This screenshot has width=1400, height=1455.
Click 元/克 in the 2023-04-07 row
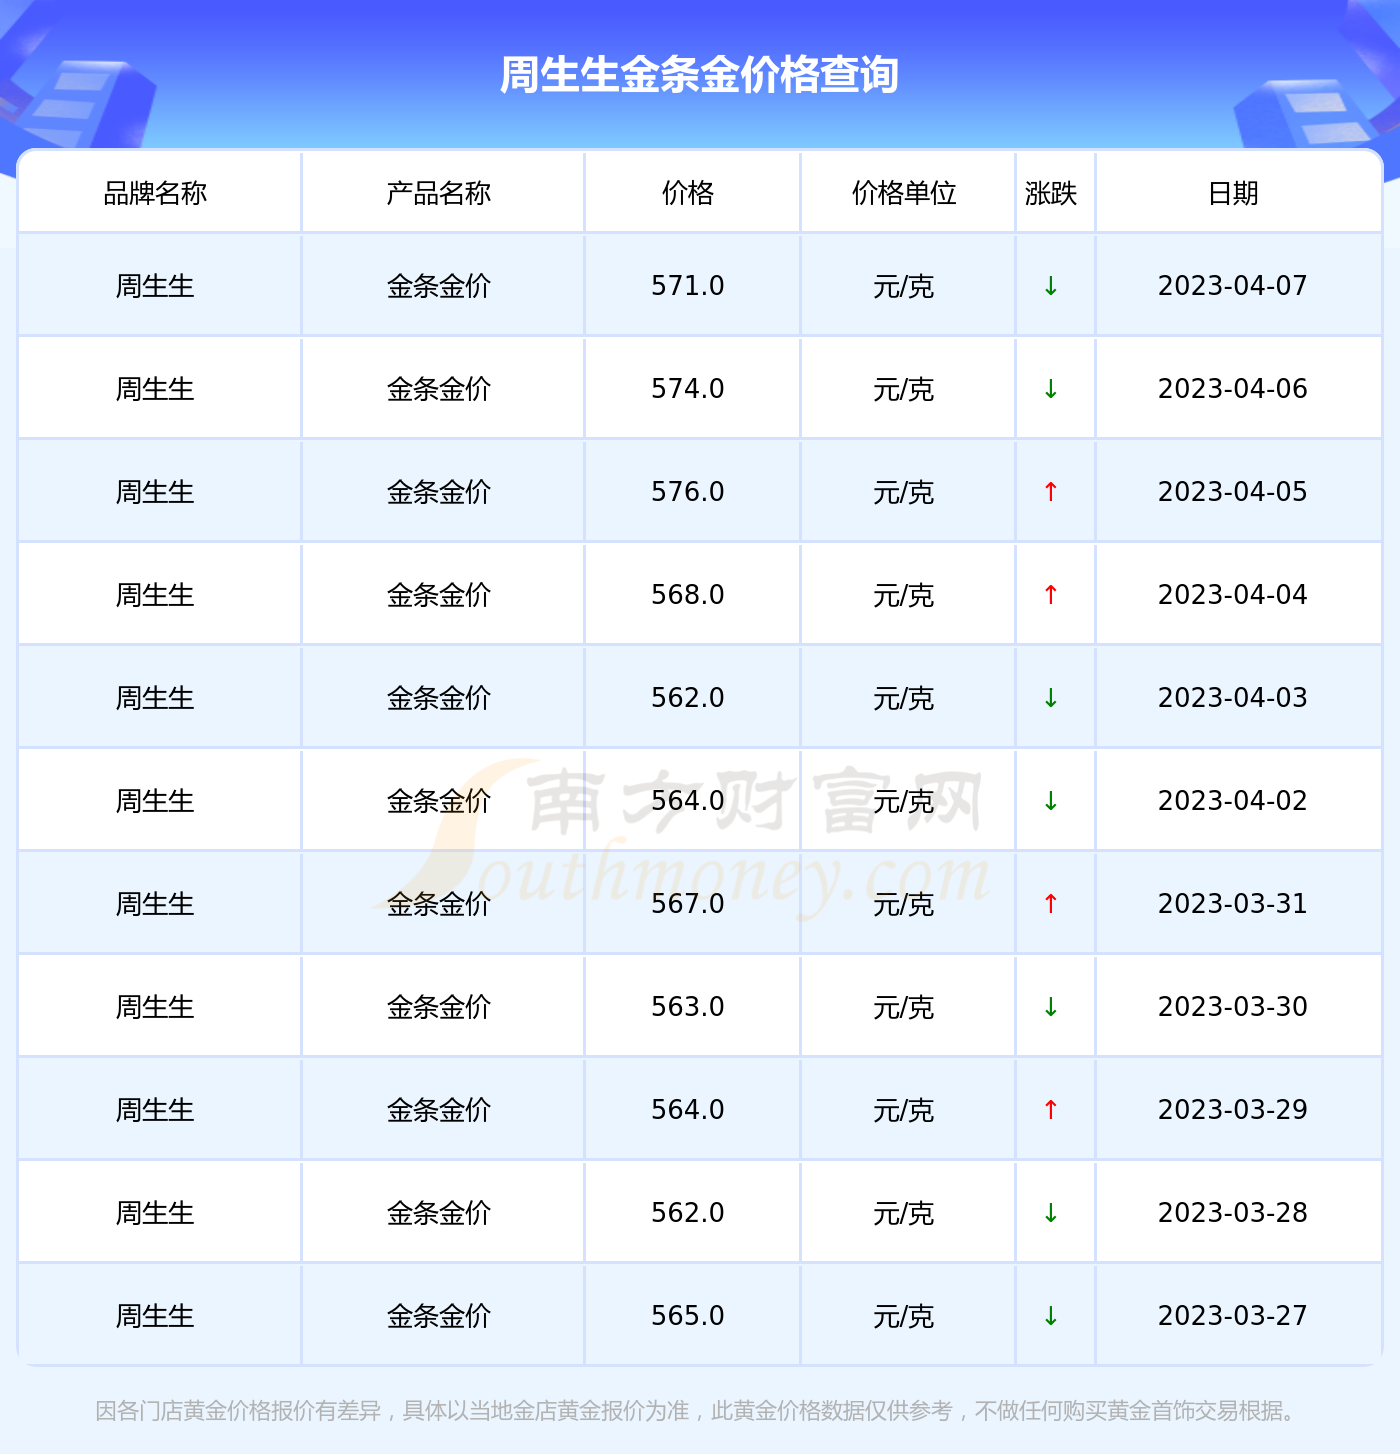pos(904,287)
